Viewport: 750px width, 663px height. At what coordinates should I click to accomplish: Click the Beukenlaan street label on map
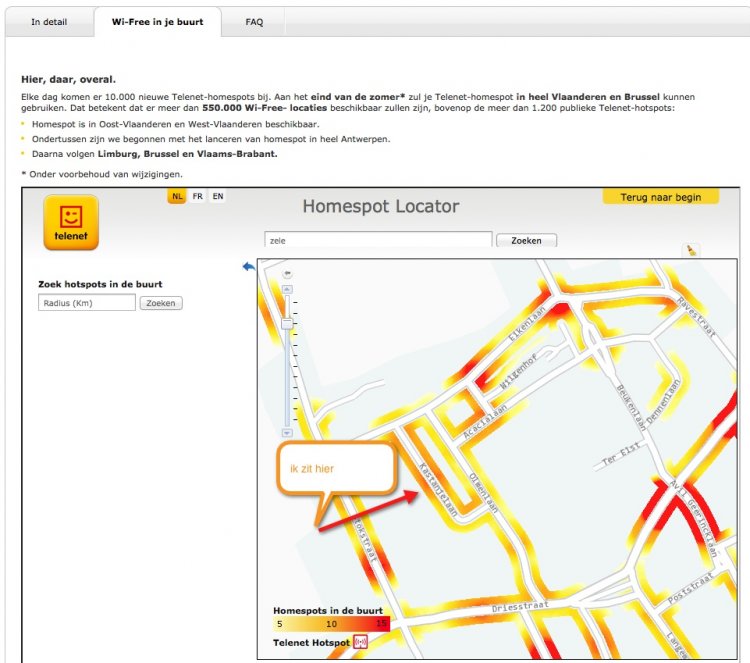click(x=631, y=407)
